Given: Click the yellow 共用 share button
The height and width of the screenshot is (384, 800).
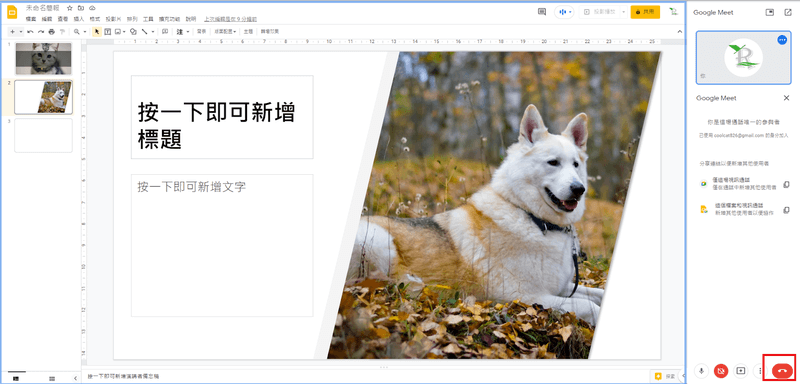Looking at the screenshot, I should coord(645,12).
